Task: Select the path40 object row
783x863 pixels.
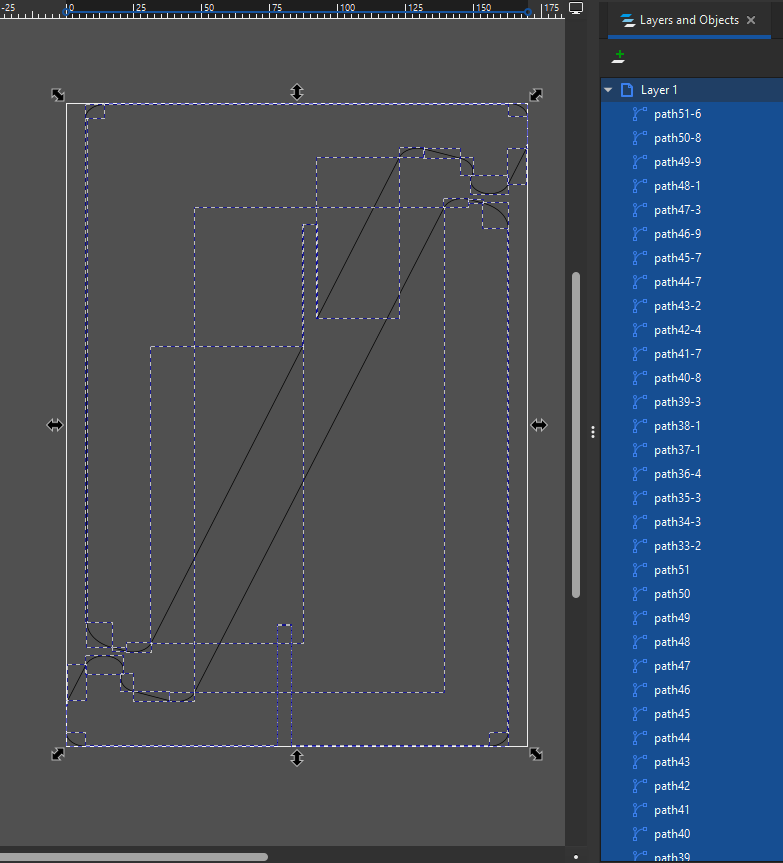Action: (671, 834)
